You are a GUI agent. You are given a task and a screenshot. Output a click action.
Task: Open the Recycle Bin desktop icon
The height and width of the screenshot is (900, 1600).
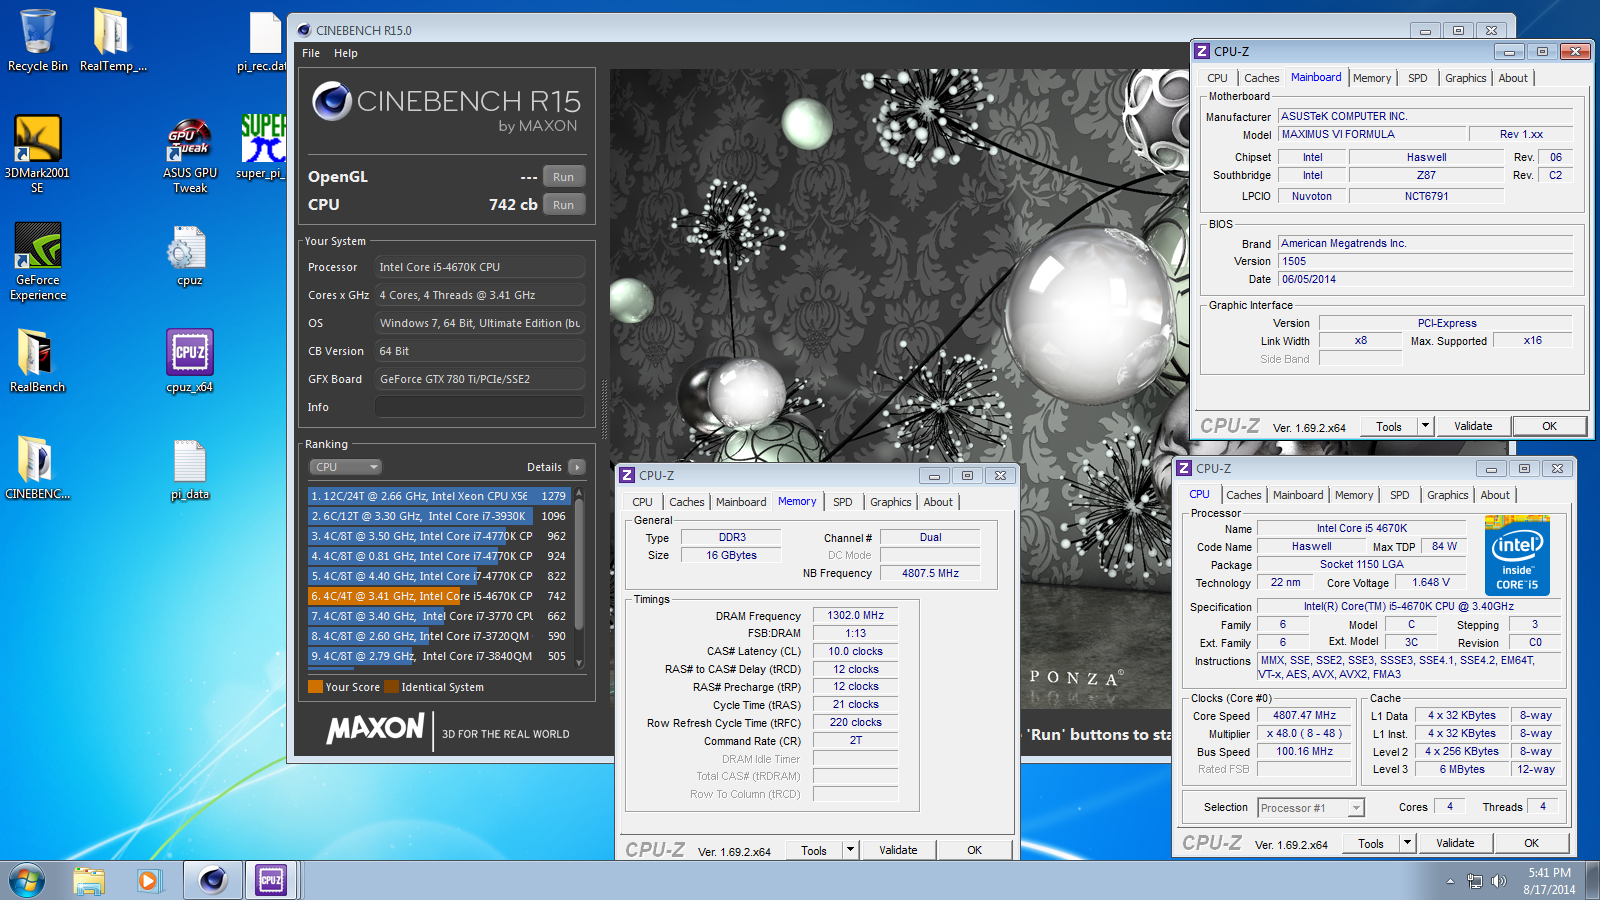[38, 40]
